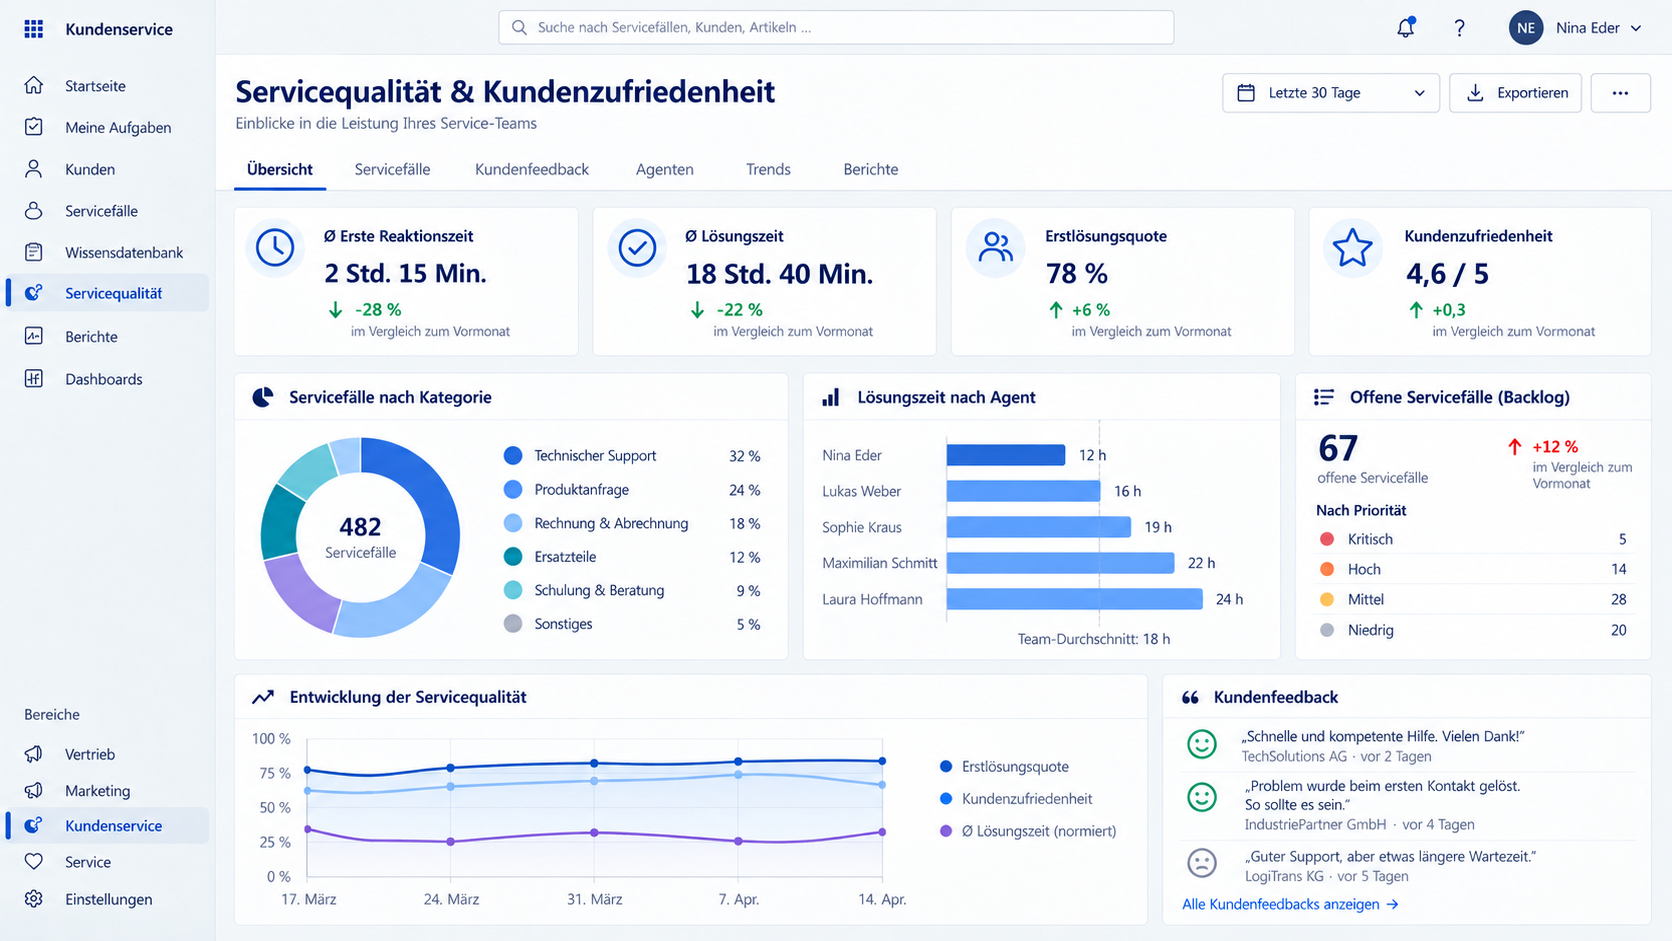Screen dimensions: 1672x941
Task: Click the trend line icon beside Entwicklung der Servicequalität
Action: pos(263,697)
